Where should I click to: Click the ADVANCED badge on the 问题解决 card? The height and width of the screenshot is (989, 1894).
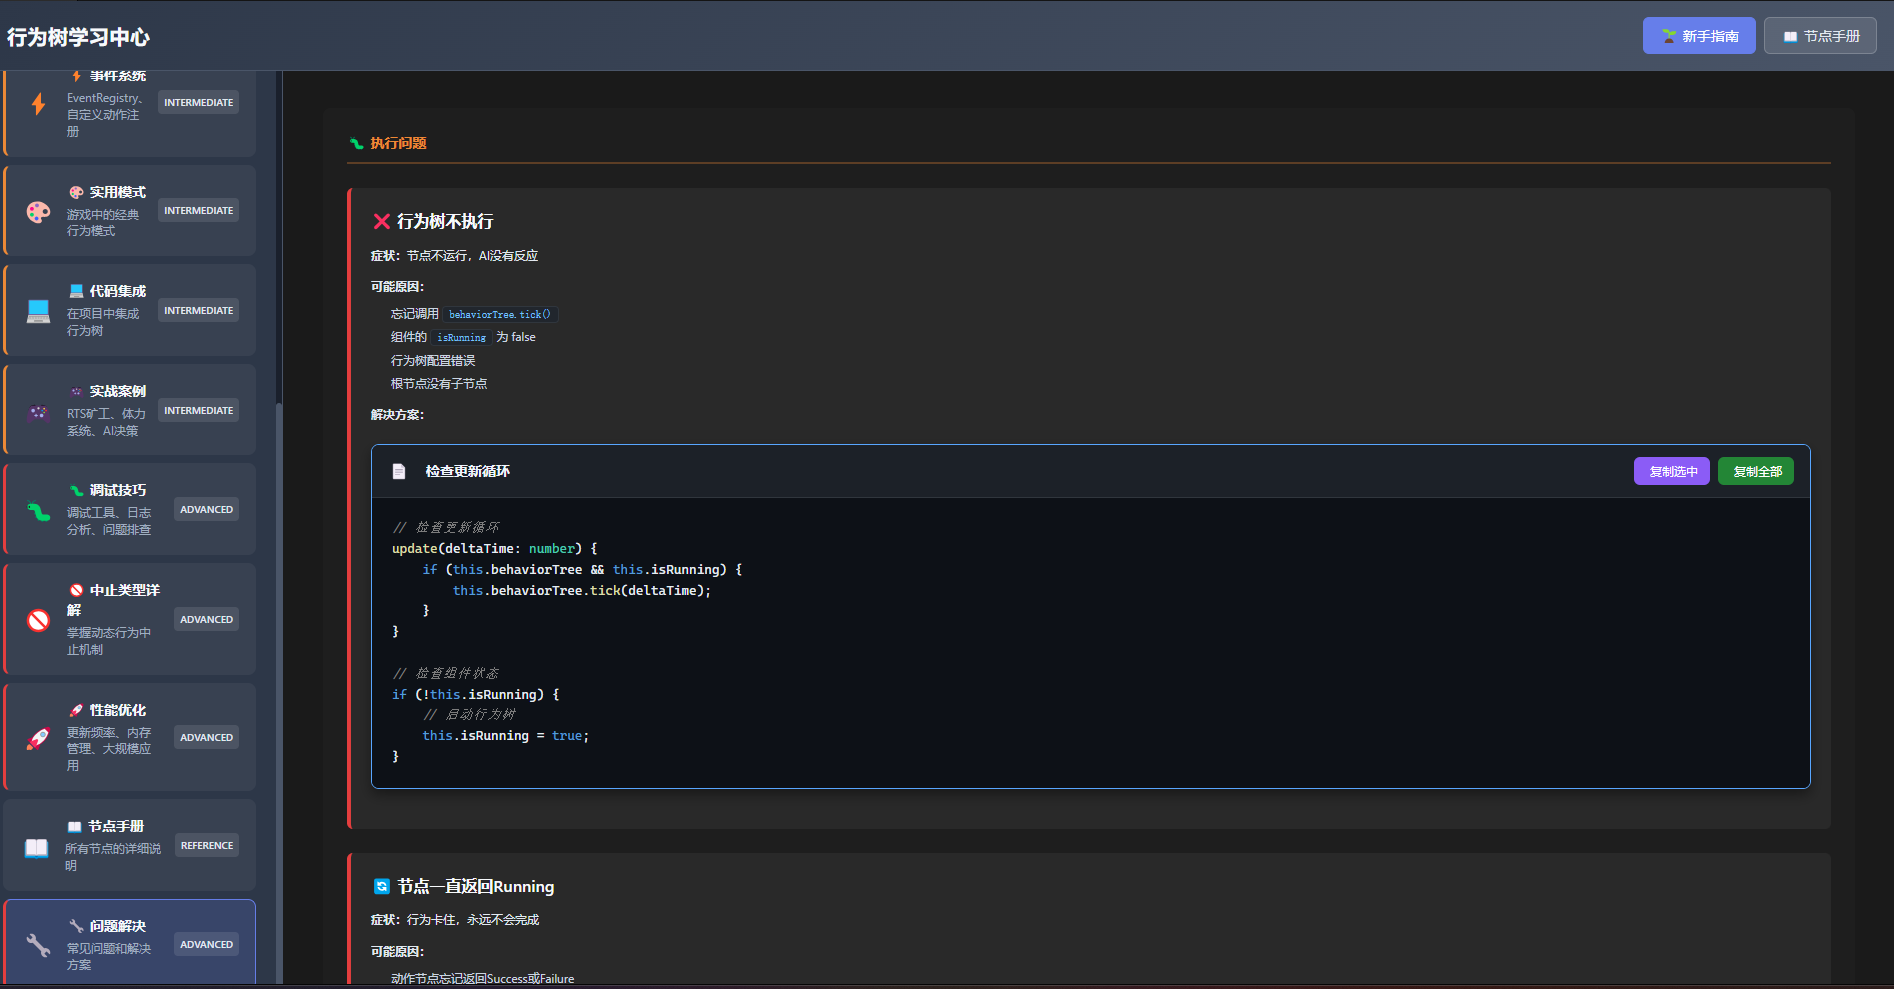point(207,945)
